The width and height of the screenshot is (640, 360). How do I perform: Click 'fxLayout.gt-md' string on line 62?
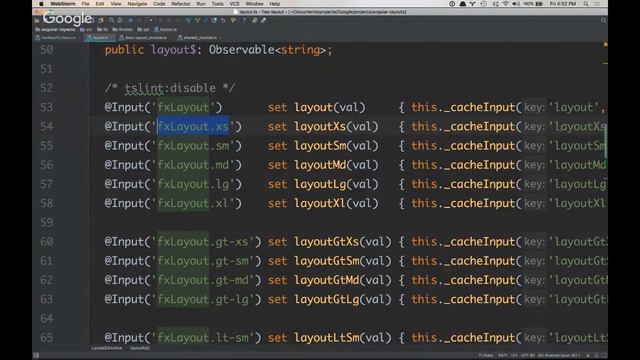(x=203, y=280)
